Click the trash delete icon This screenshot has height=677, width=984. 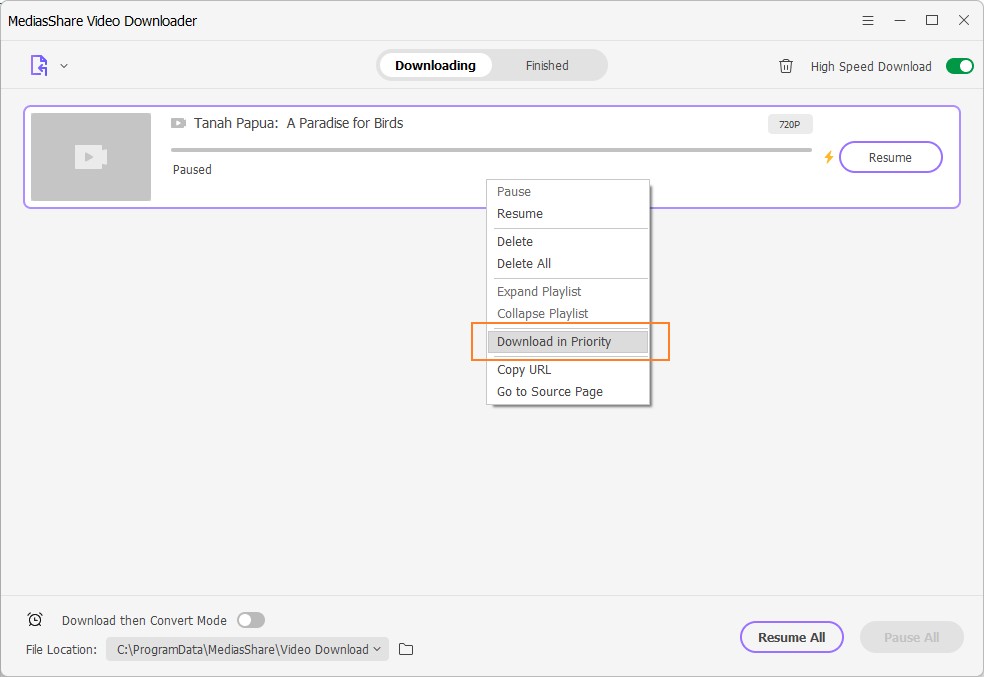[x=786, y=66]
